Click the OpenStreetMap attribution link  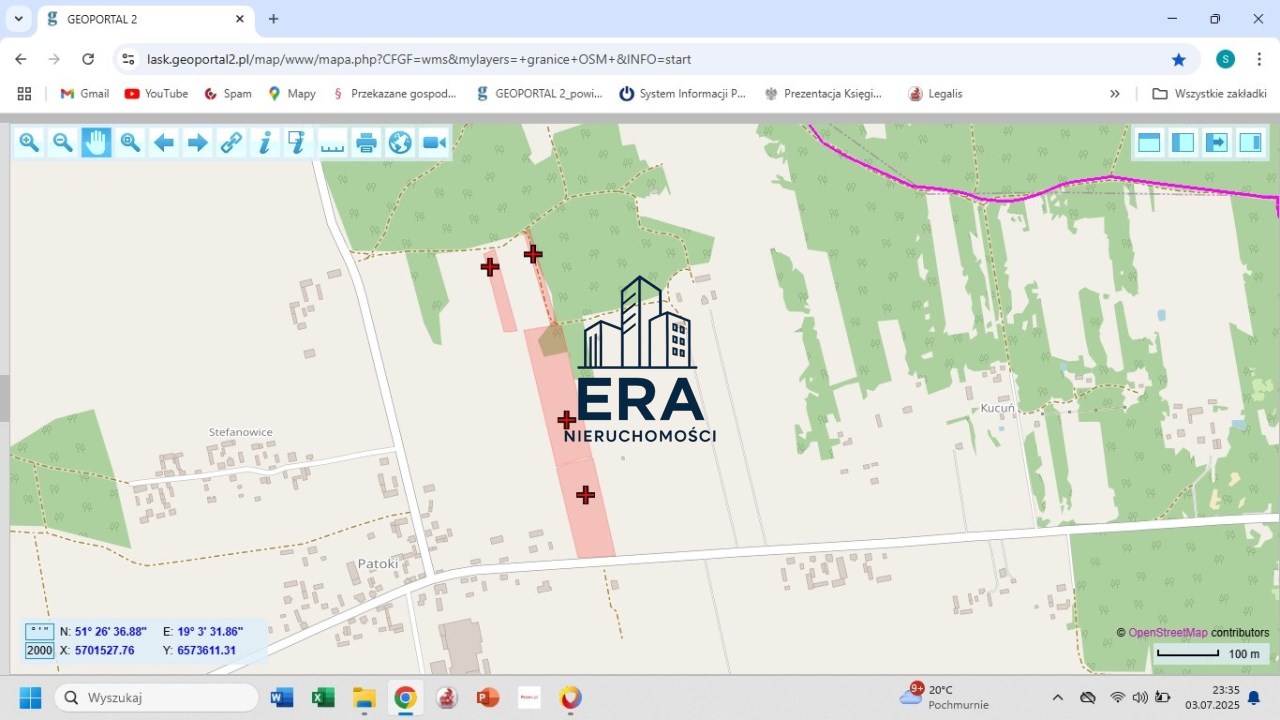tap(1167, 632)
